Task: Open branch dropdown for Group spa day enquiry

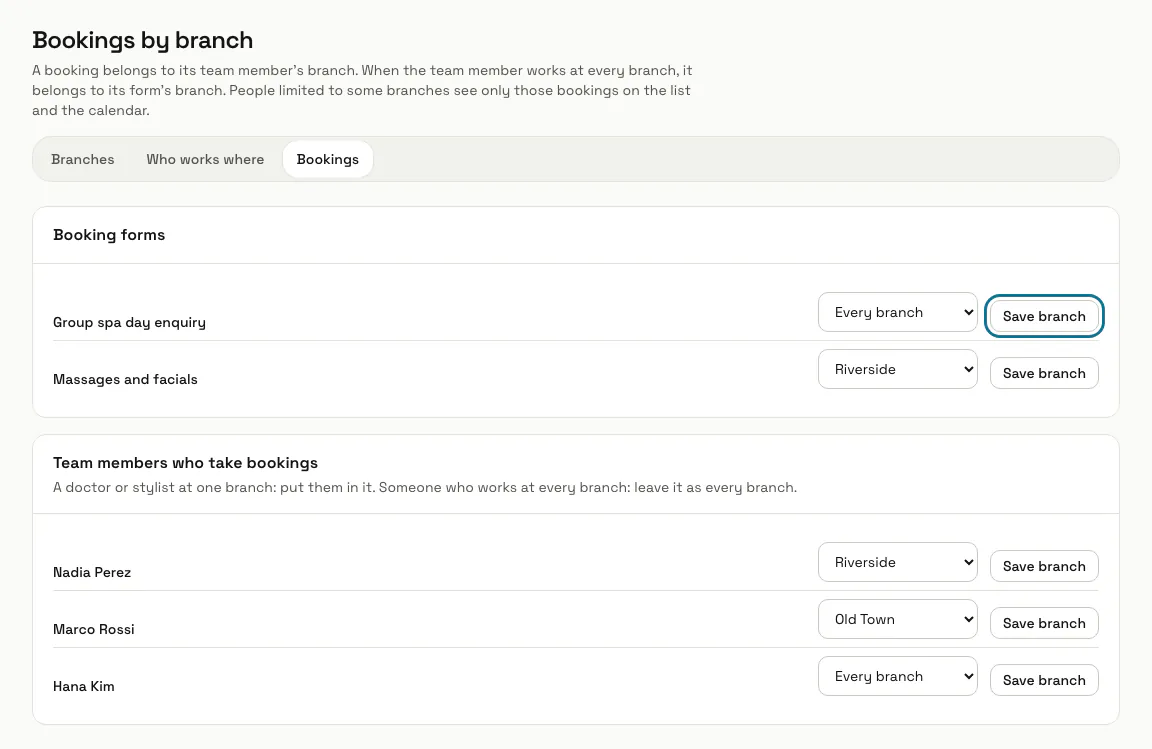Action: tap(898, 312)
